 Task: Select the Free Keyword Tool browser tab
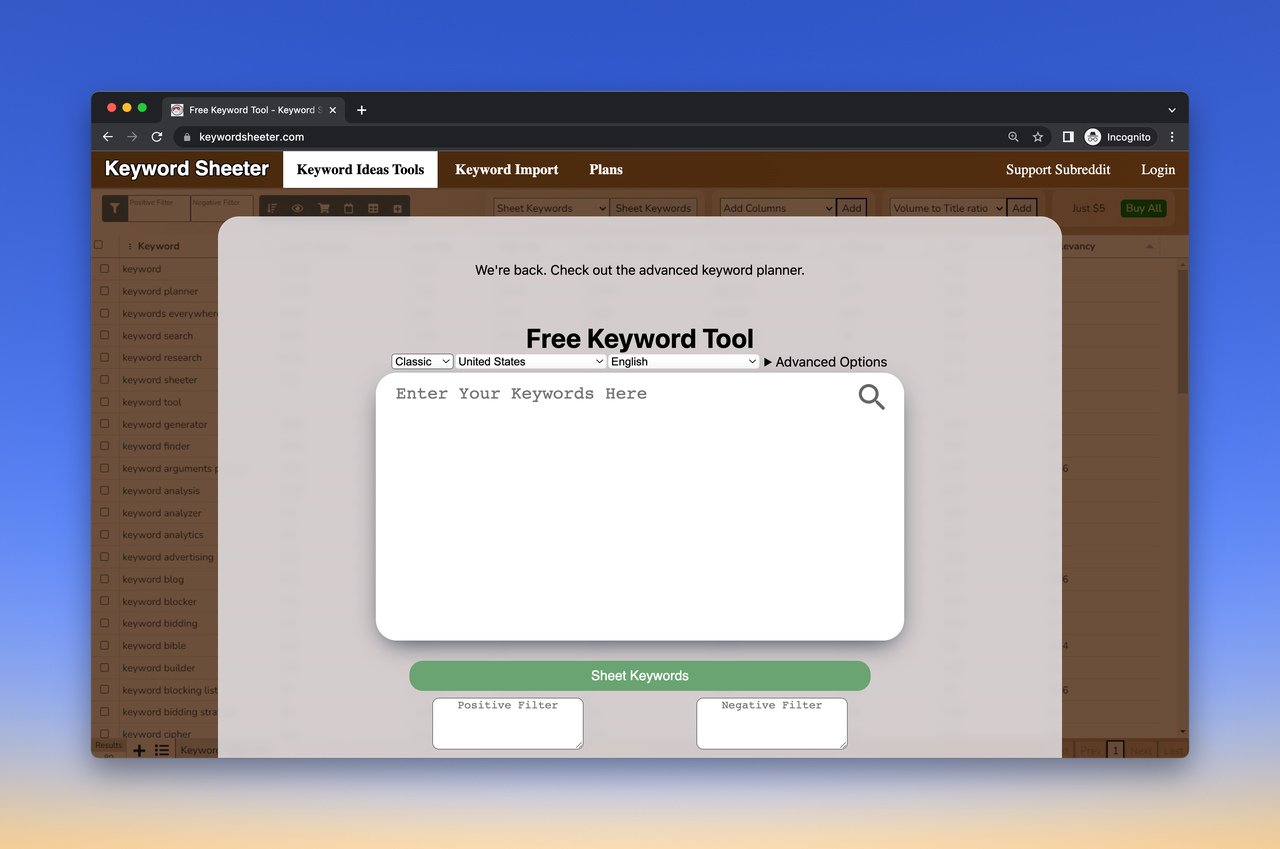[x=253, y=110]
